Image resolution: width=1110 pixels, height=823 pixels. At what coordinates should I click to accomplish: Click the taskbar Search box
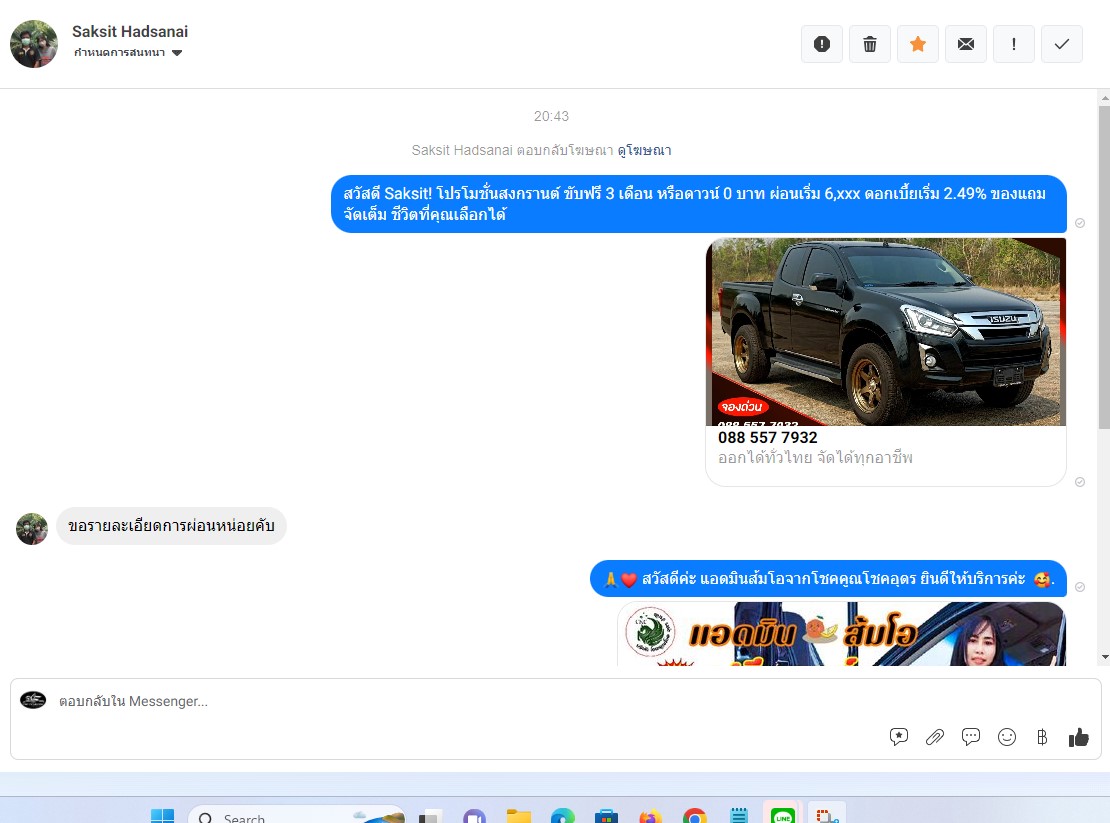coord(297,815)
